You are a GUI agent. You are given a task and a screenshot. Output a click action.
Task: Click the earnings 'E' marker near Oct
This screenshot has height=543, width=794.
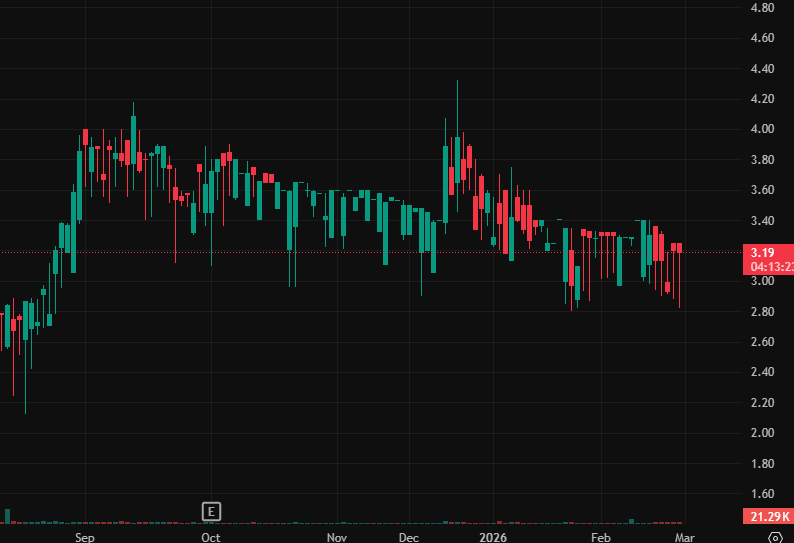click(211, 512)
